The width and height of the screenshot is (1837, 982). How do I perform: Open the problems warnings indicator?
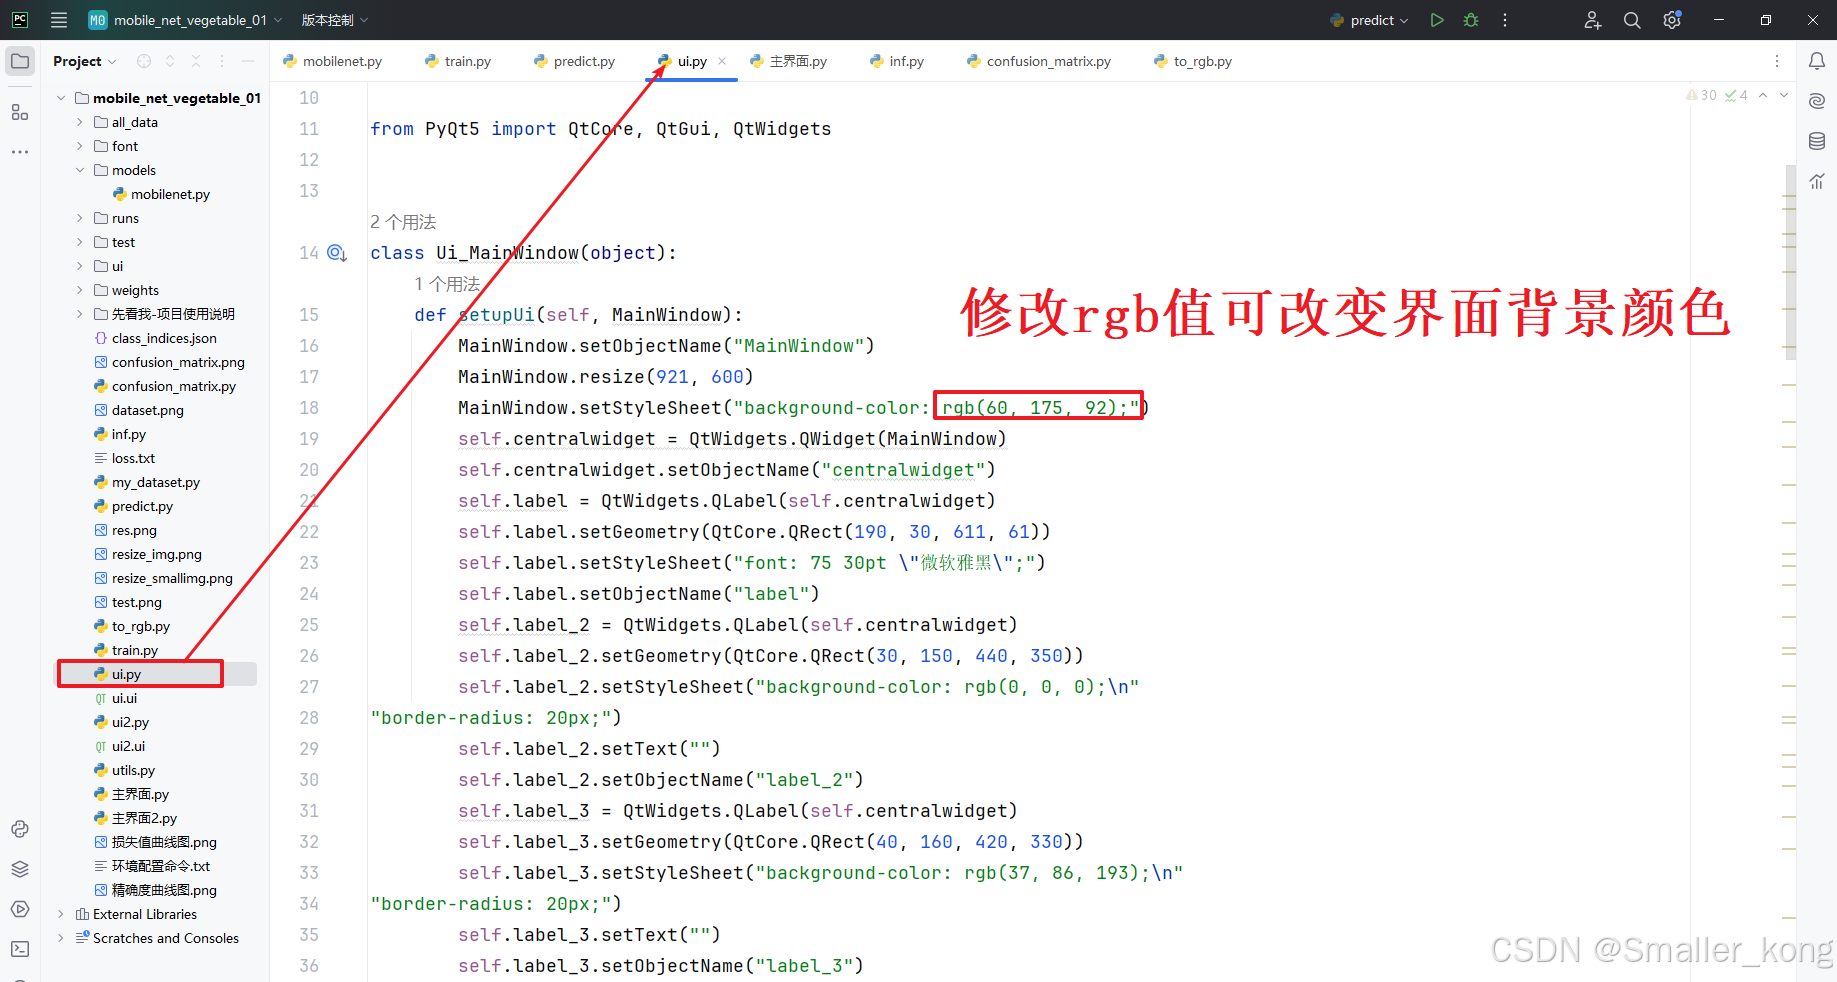[1717, 95]
